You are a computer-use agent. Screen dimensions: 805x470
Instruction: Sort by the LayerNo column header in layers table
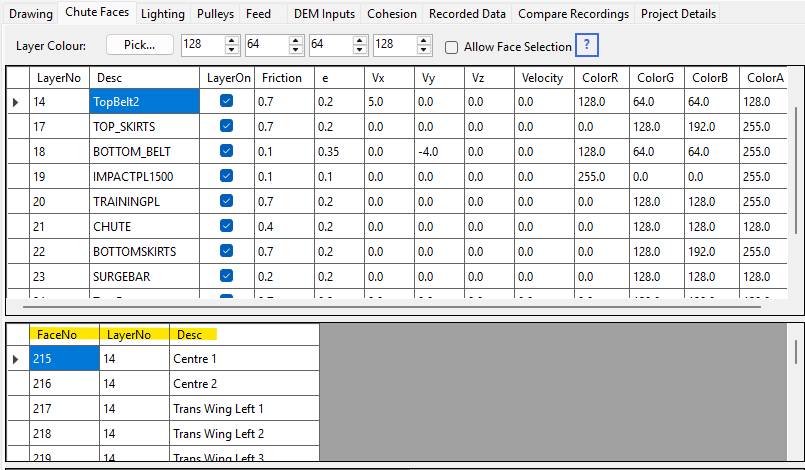59,78
